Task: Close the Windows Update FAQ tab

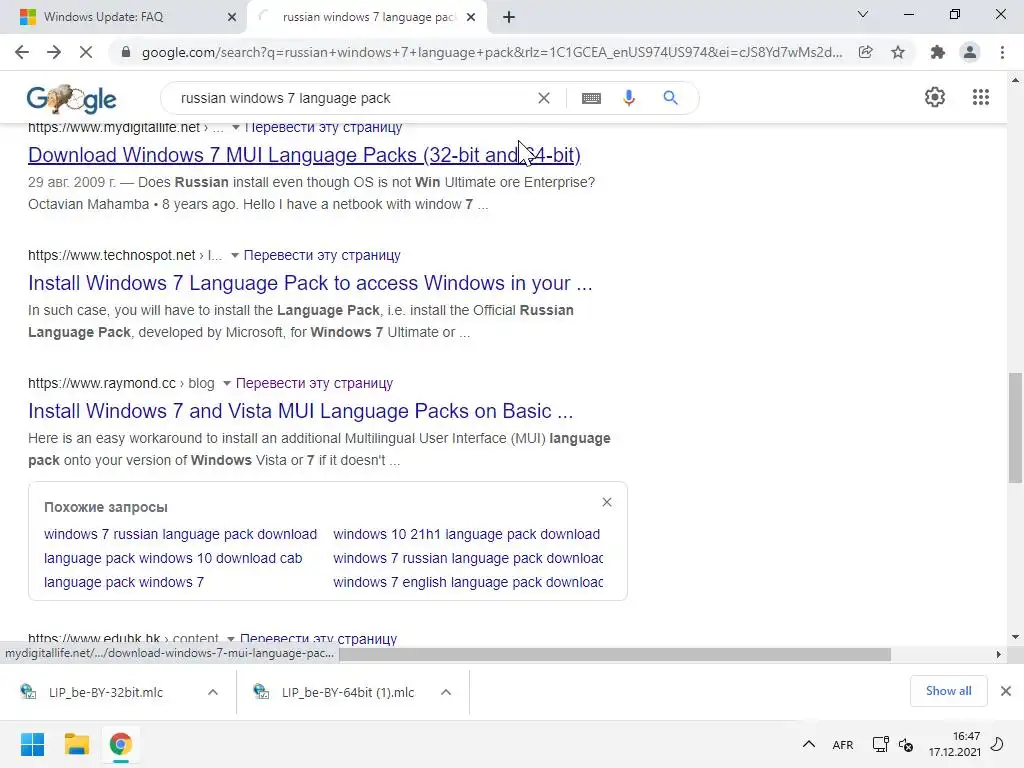Action: point(231,17)
